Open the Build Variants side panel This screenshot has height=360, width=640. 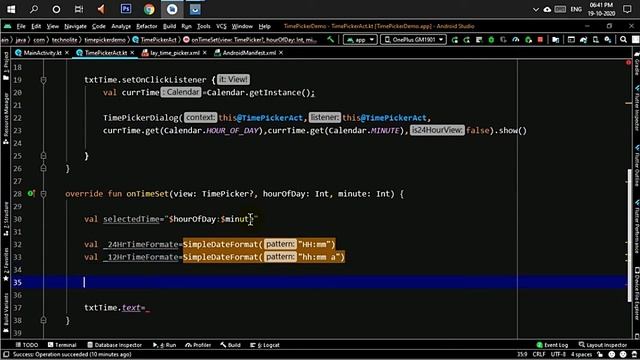point(6,313)
